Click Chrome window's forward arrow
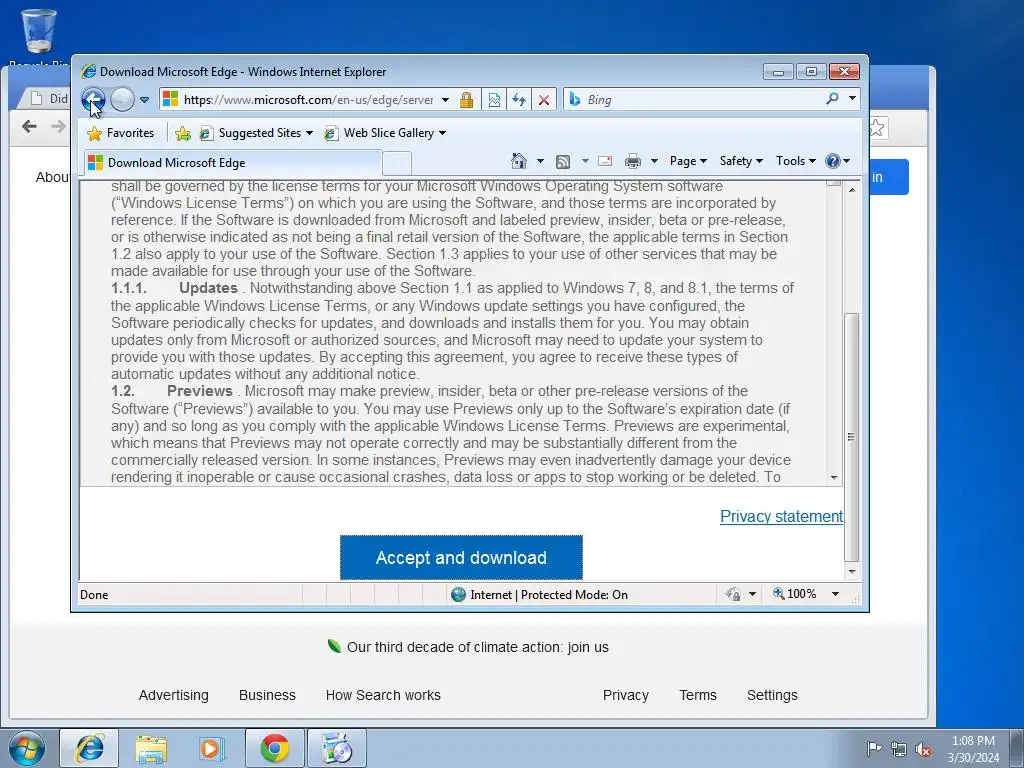 [58, 126]
